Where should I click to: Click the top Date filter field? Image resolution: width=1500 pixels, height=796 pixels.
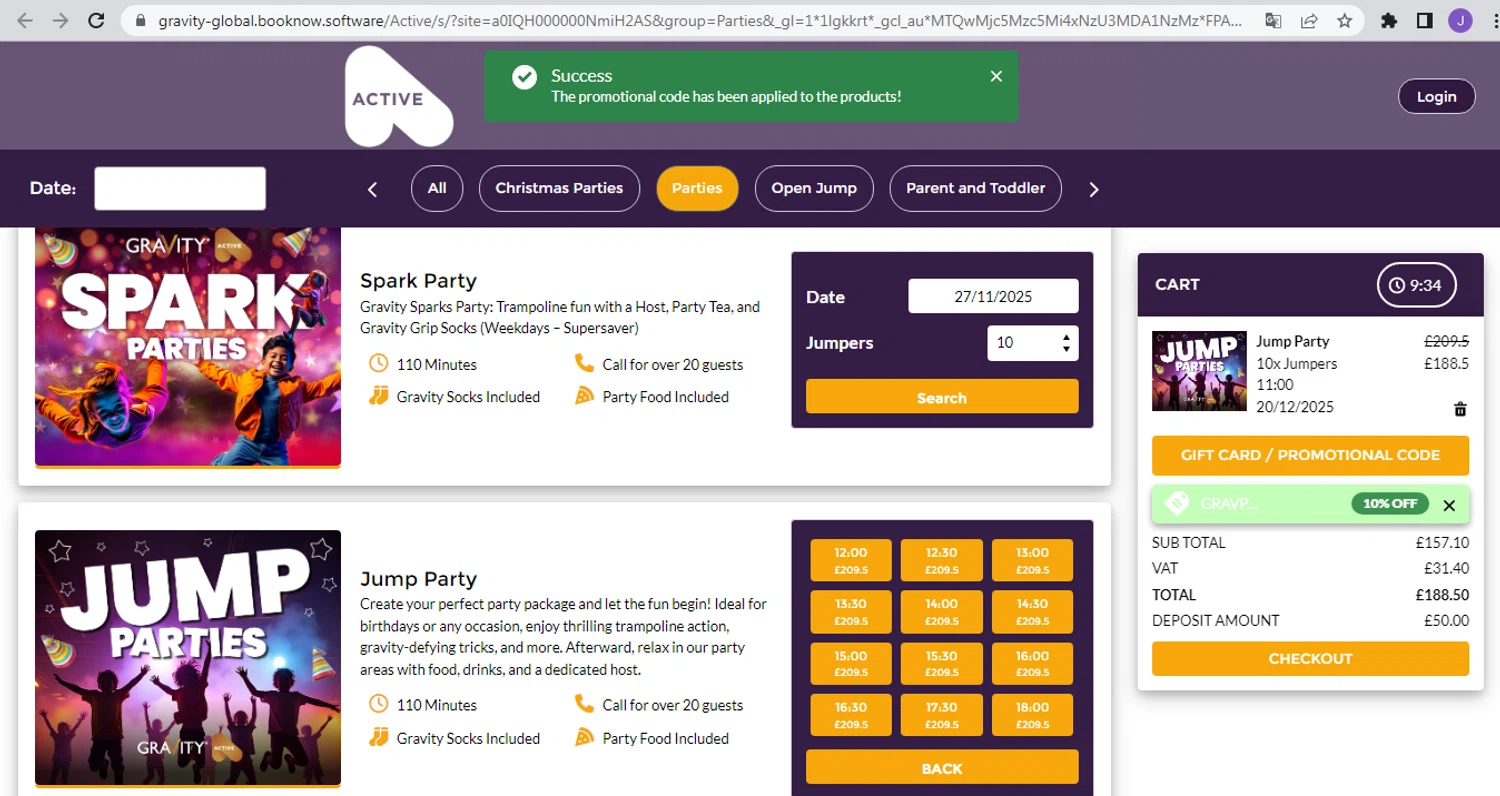(x=180, y=188)
